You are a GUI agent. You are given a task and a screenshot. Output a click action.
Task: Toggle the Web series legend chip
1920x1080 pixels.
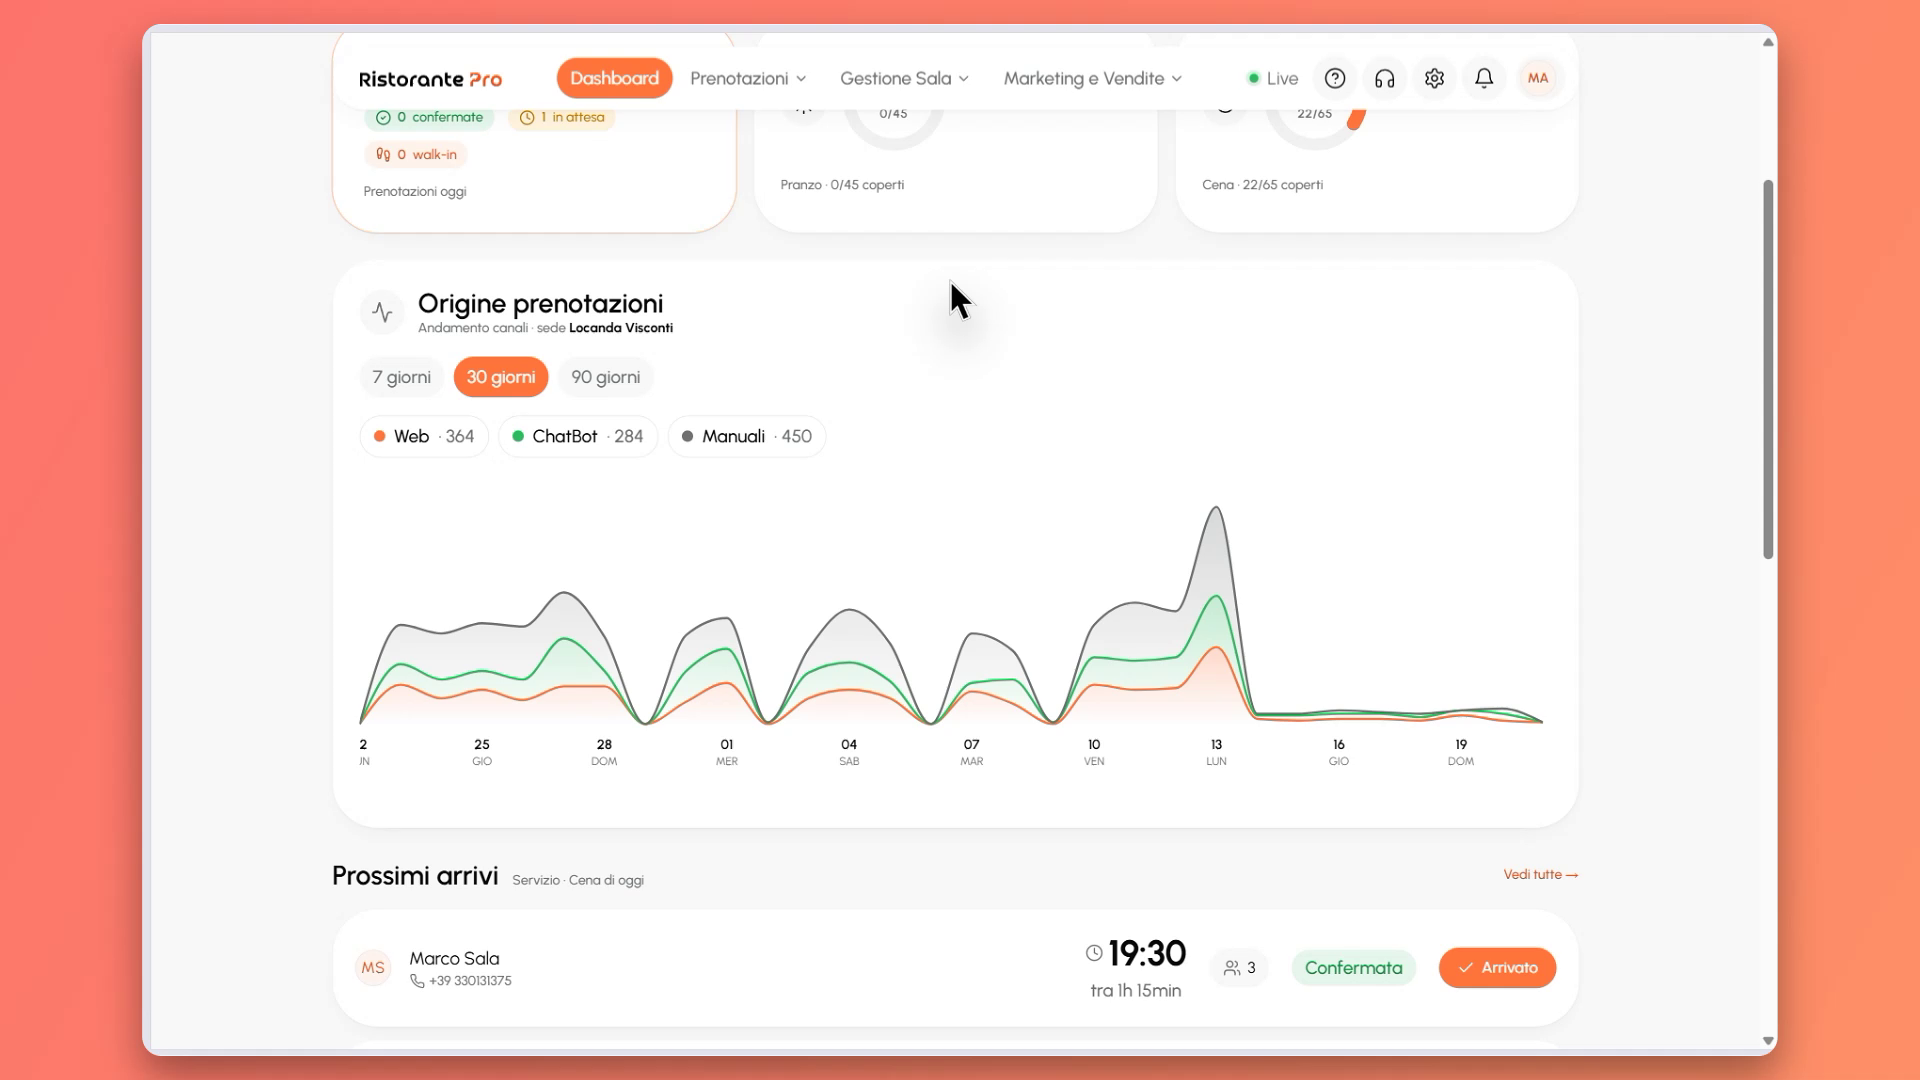(x=424, y=436)
